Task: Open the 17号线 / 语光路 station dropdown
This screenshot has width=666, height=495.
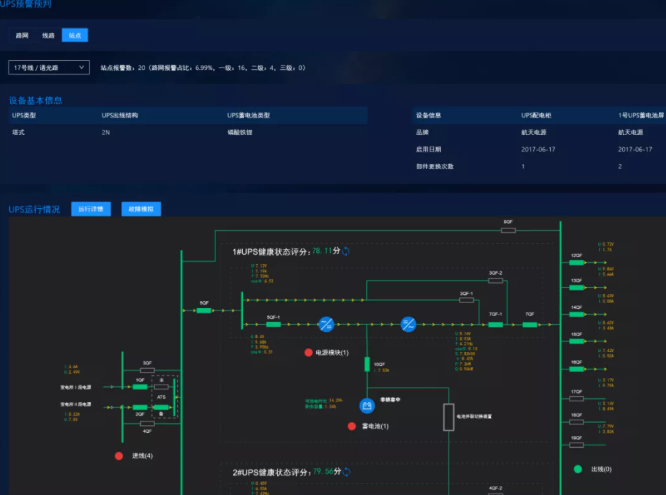Action: click(49, 67)
